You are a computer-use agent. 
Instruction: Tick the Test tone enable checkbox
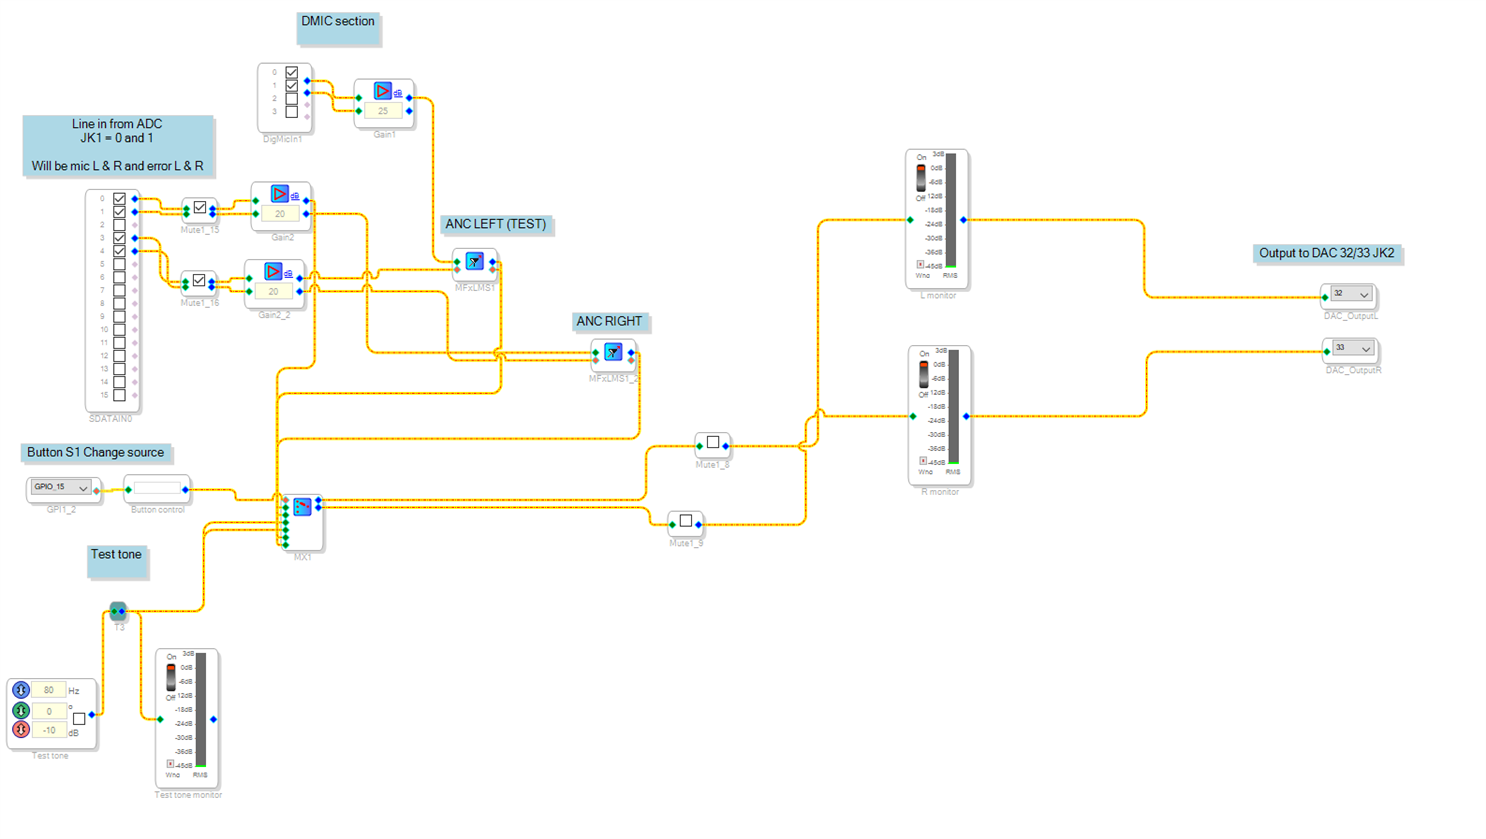coord(79,719)
